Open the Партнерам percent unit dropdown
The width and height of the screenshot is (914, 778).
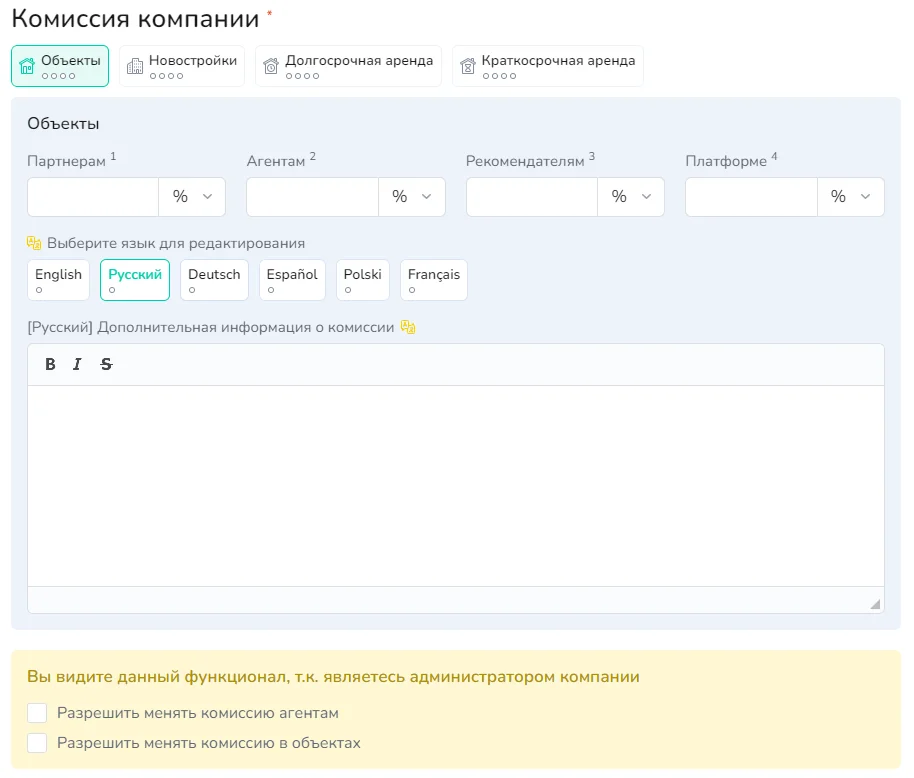[192, 197]
